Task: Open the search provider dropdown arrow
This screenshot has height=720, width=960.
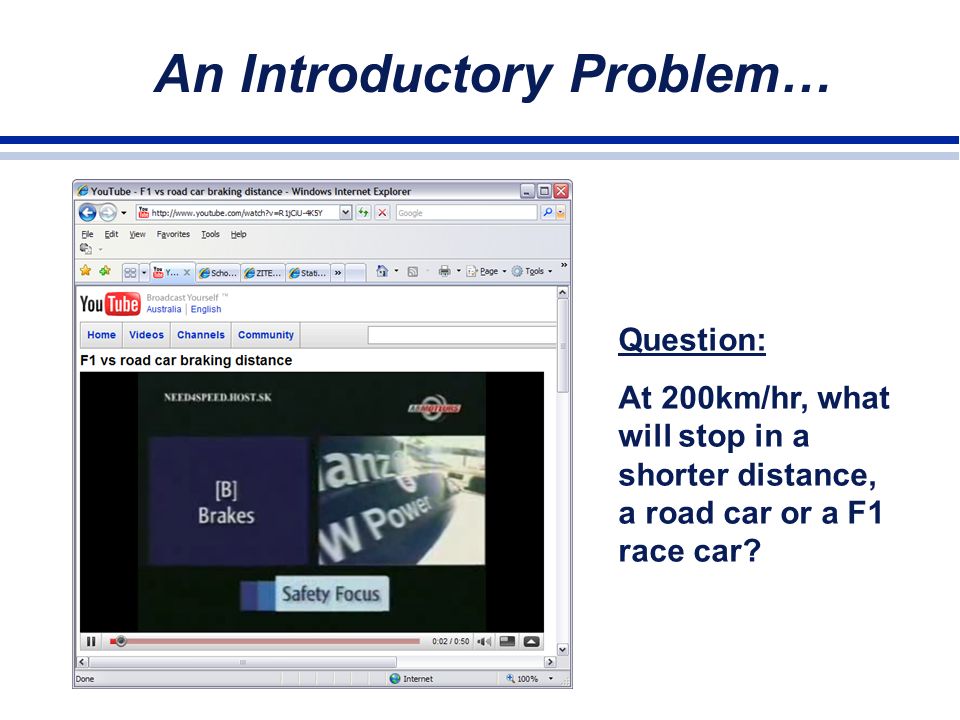Action: coord(560,212)
